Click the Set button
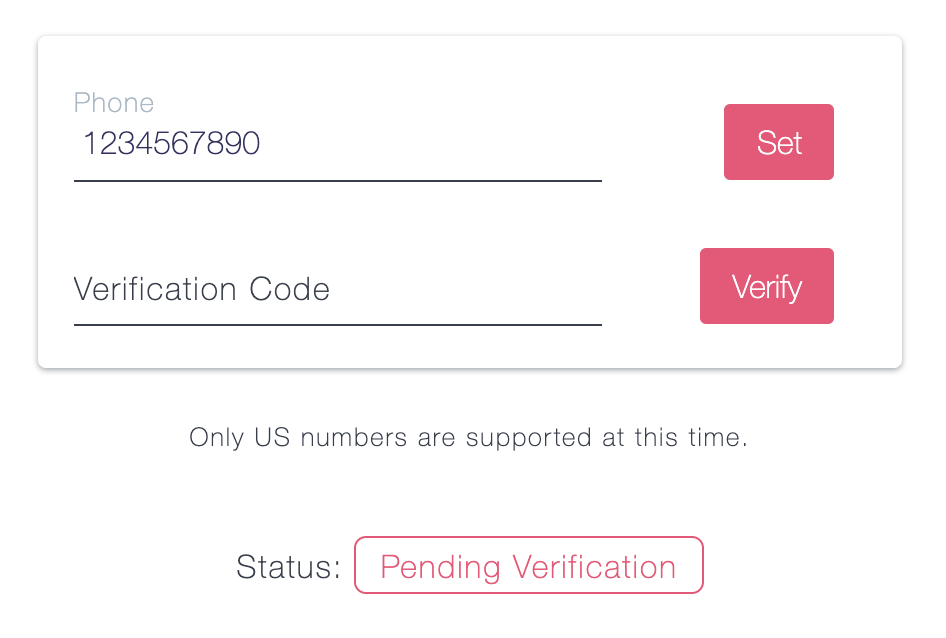 [x=778, y=142]
